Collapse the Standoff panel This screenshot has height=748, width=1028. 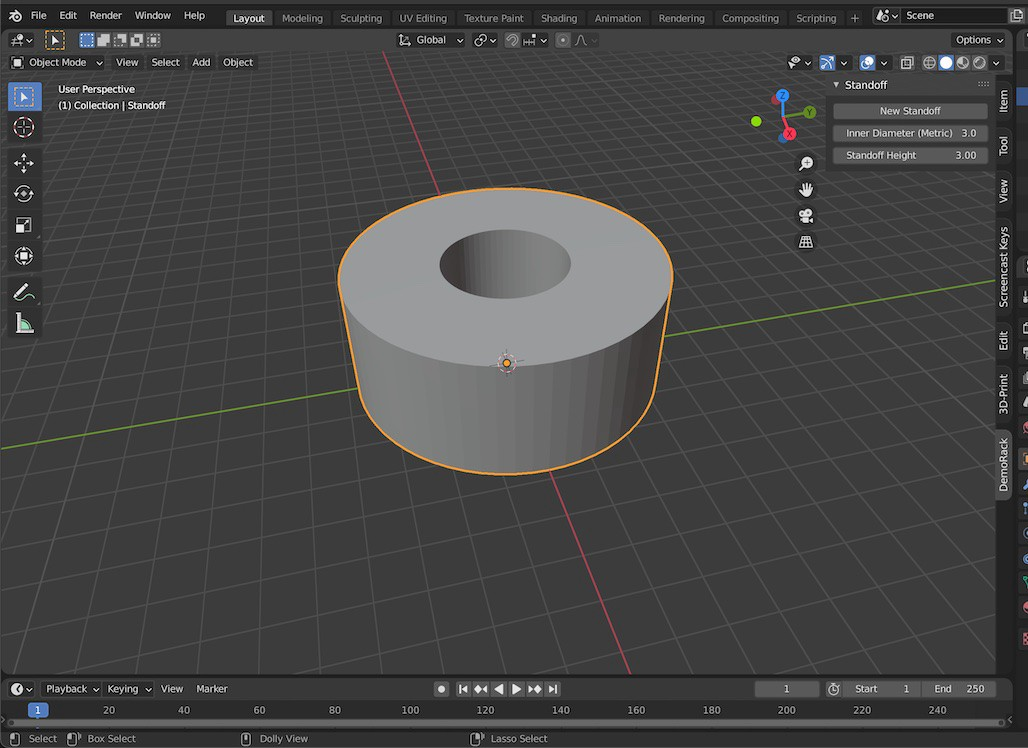[x=836, y=85]
